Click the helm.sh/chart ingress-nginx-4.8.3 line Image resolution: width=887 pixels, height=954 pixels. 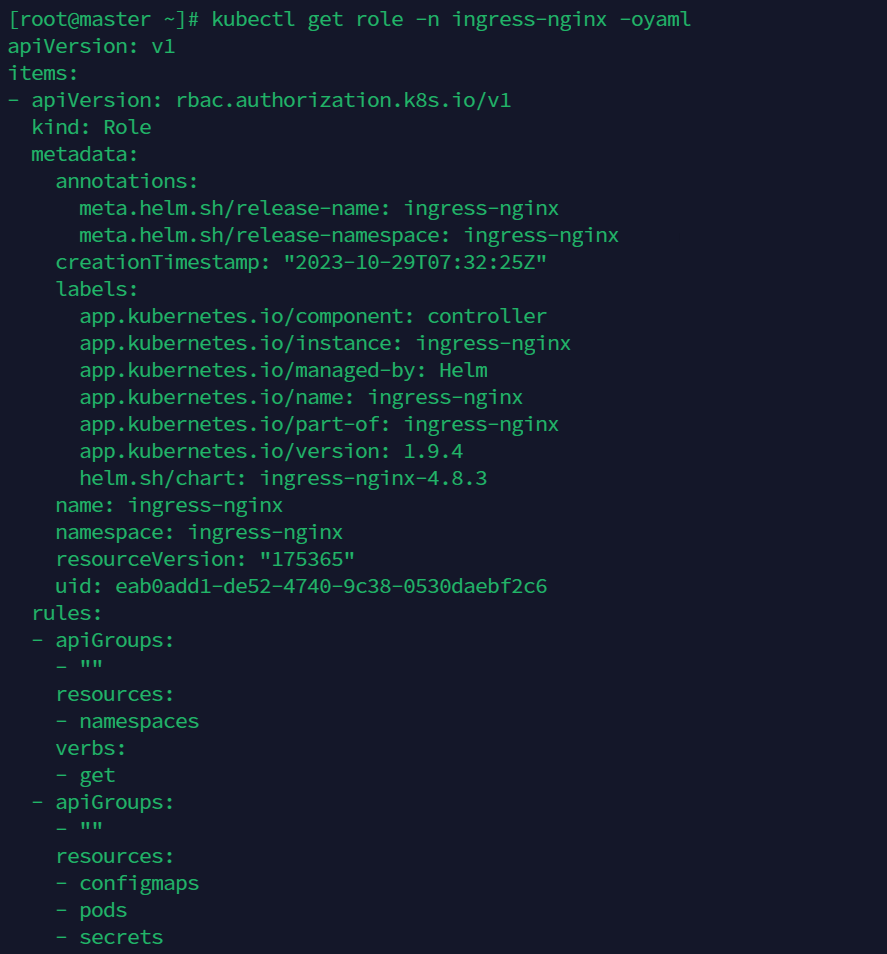click(282, 478)
